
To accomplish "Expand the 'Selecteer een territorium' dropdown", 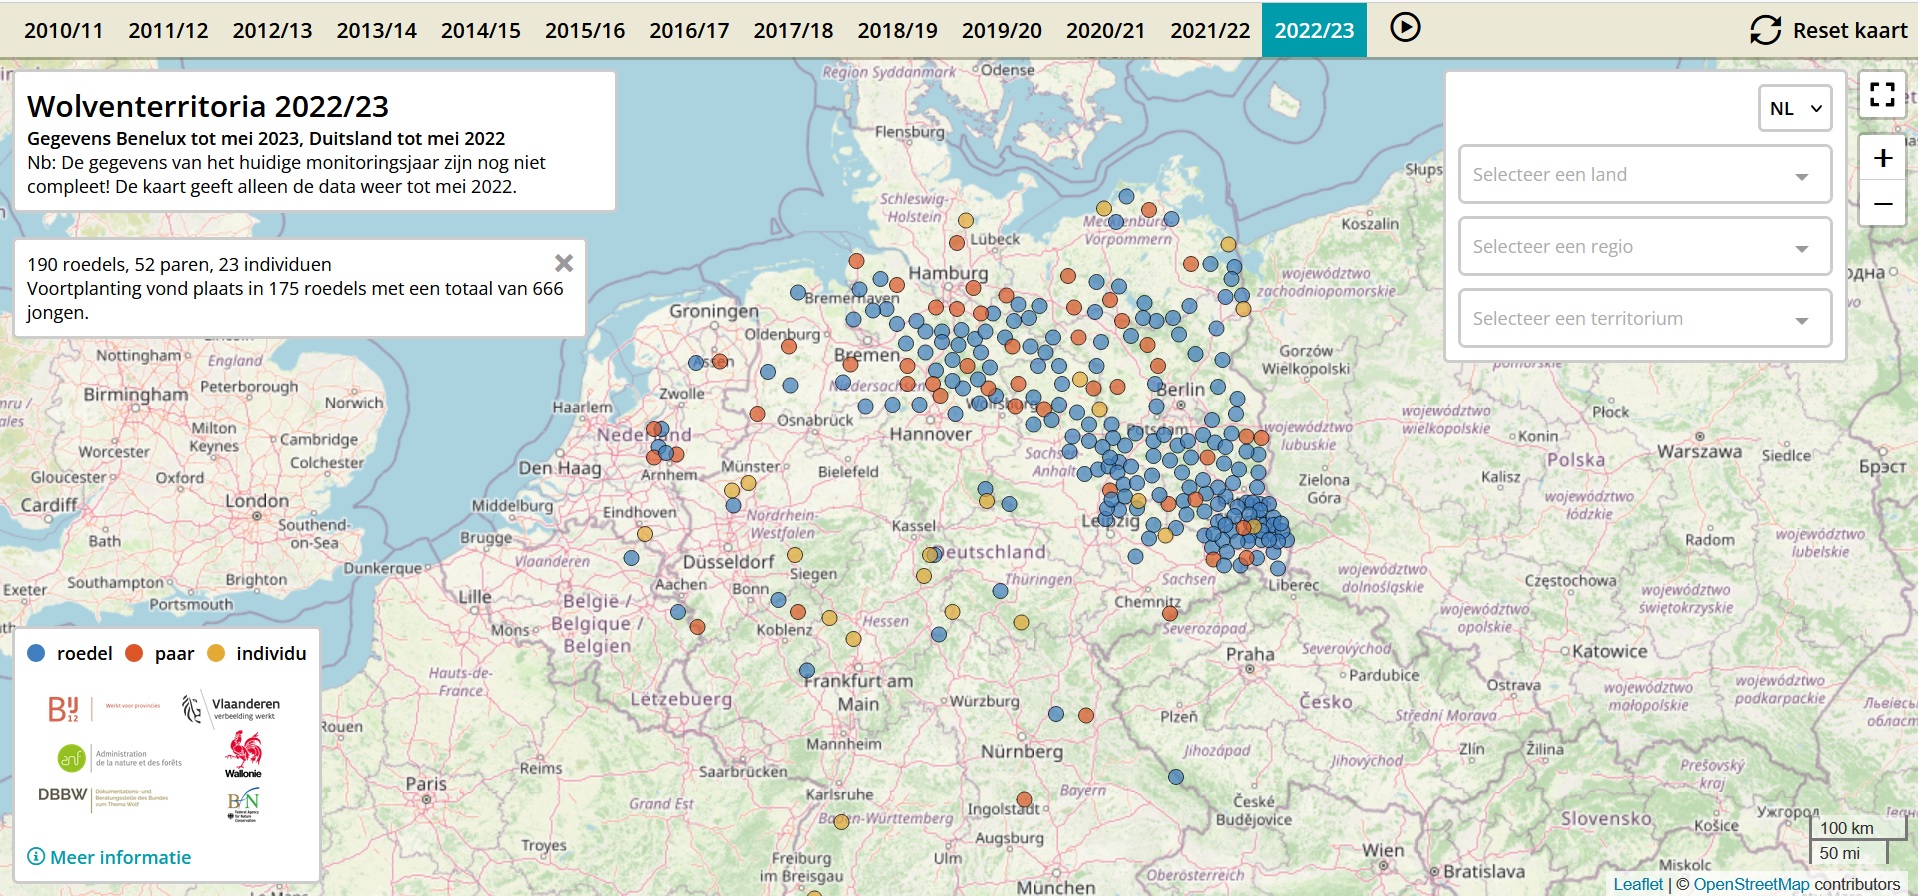I will coord(1644,319).
